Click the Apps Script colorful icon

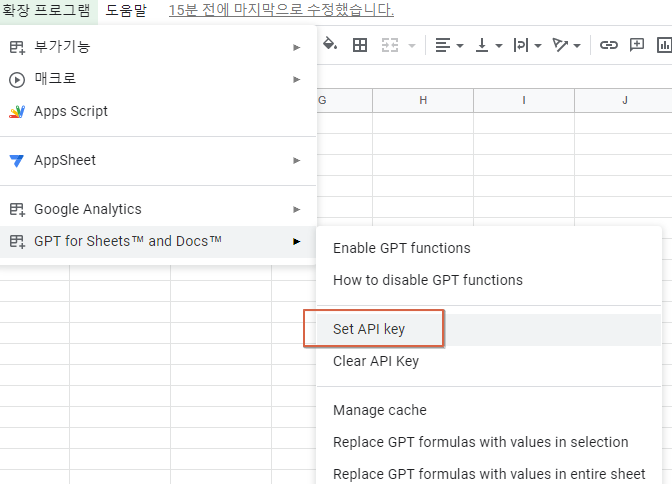[x=17, y=111]
